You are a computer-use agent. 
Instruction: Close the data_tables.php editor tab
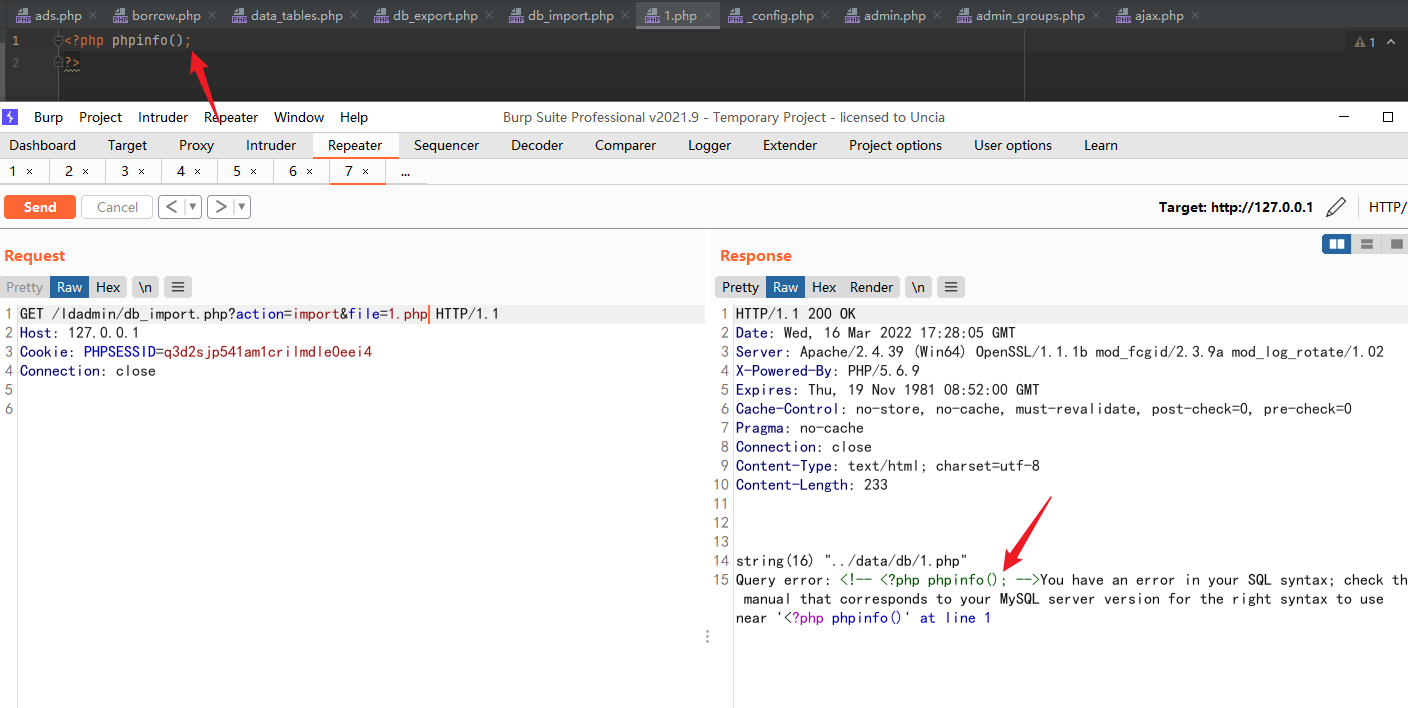click(353, 16)
